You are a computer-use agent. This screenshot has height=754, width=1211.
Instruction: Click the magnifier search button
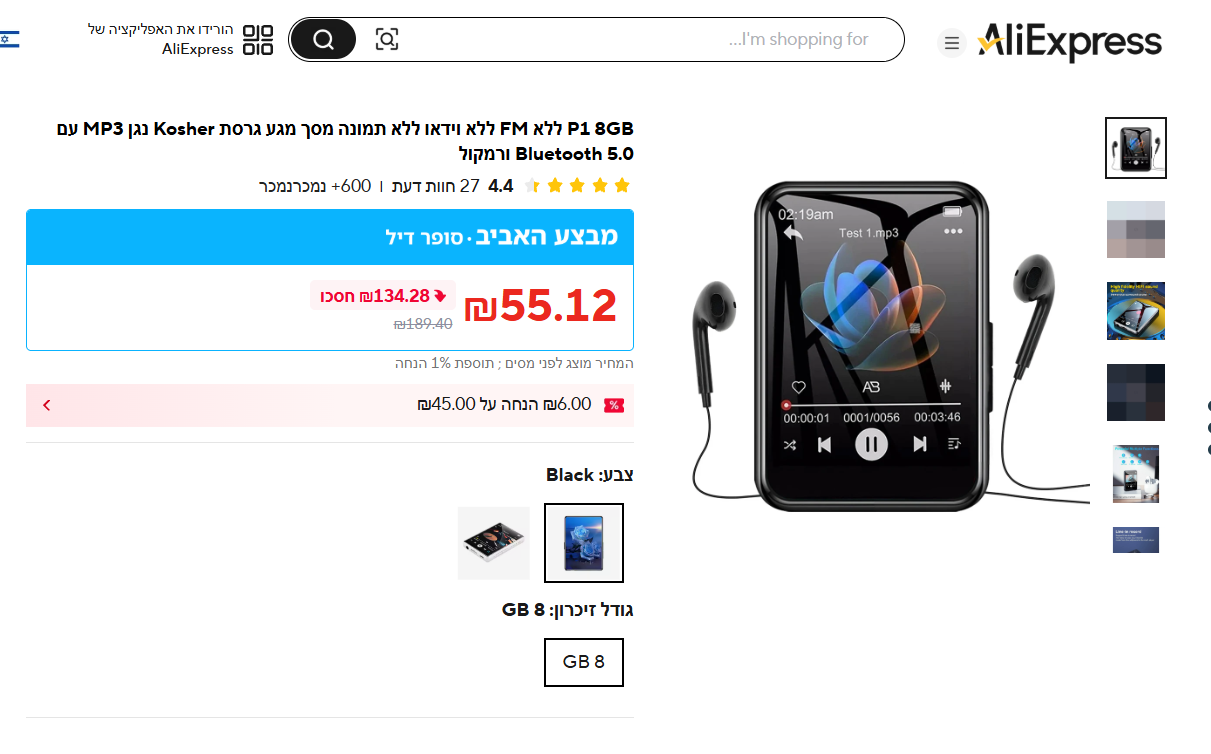point(323,39)
